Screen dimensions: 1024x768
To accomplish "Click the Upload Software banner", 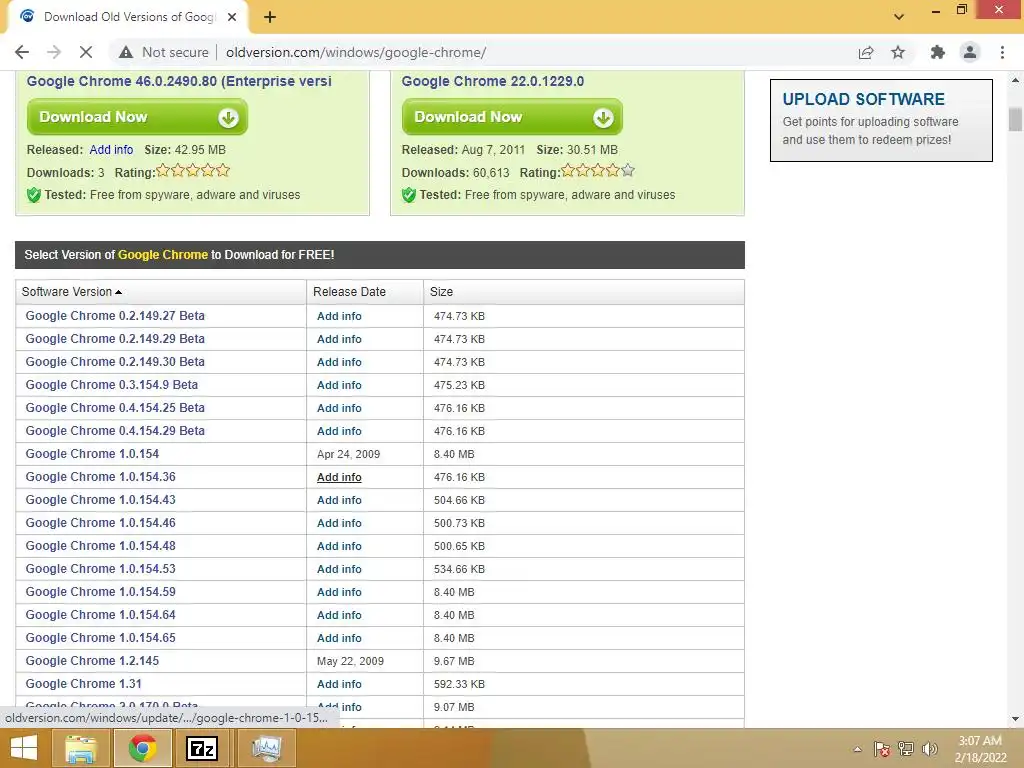I will (x=881, y=120).
